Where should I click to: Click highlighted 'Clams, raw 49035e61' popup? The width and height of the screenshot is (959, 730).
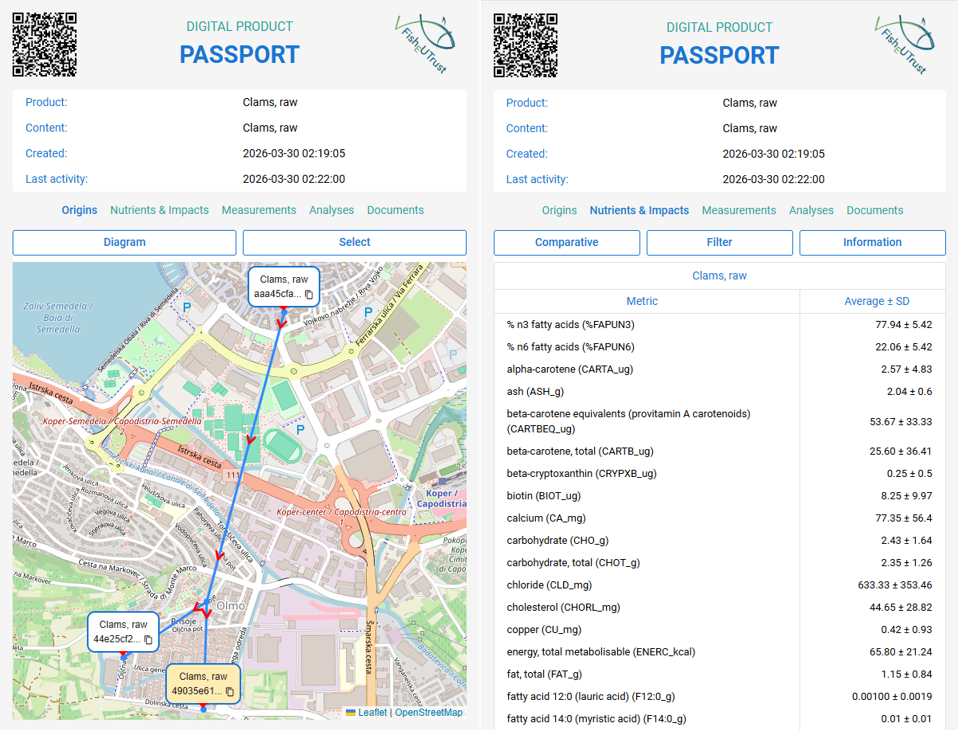(203, 684)
